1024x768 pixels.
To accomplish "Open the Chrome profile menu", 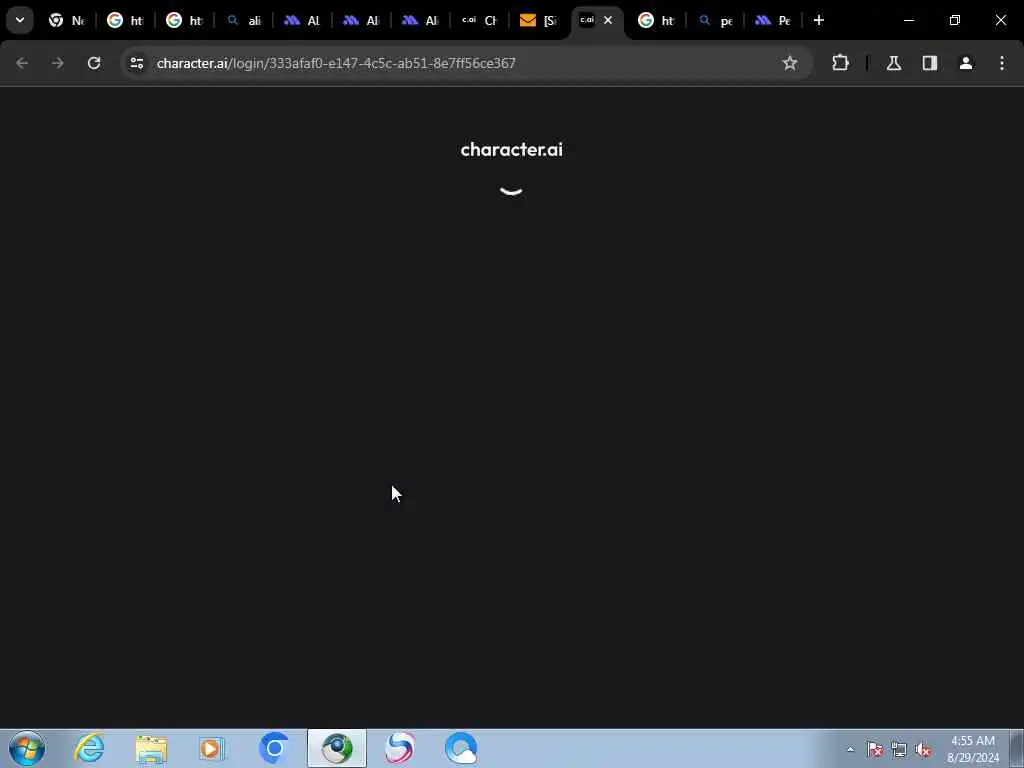I will click(x=966, y=63).
